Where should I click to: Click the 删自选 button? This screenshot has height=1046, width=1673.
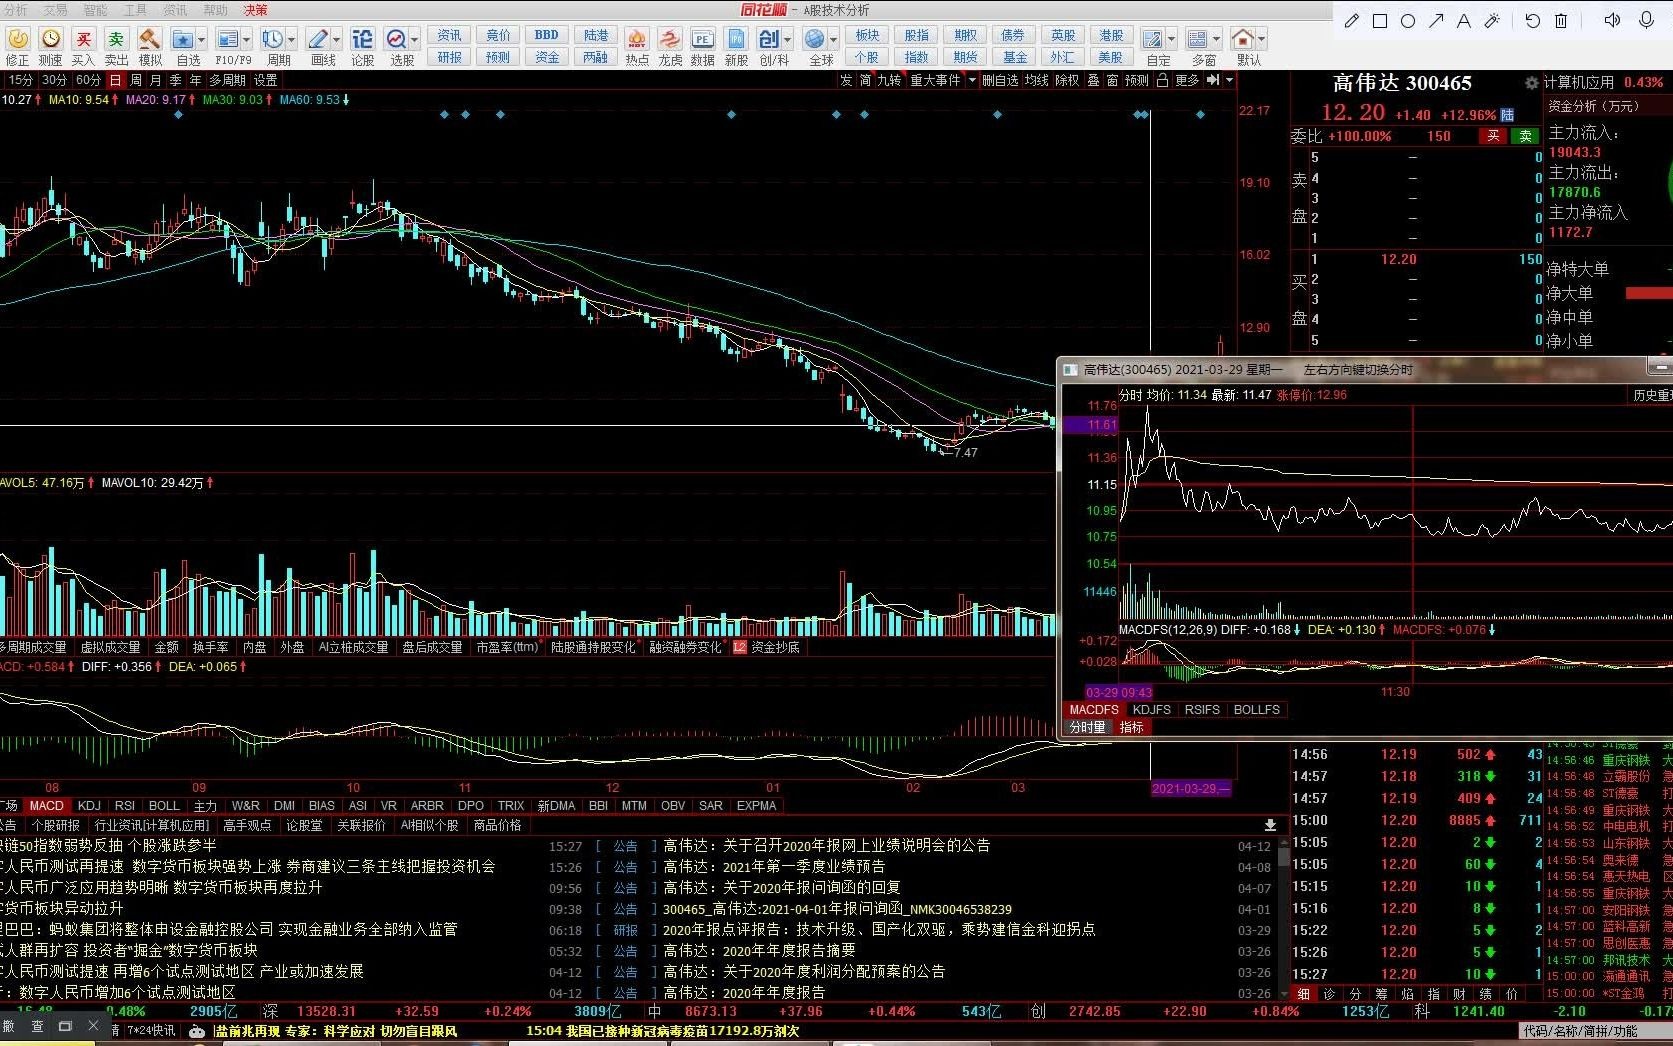click(1000, 80)
